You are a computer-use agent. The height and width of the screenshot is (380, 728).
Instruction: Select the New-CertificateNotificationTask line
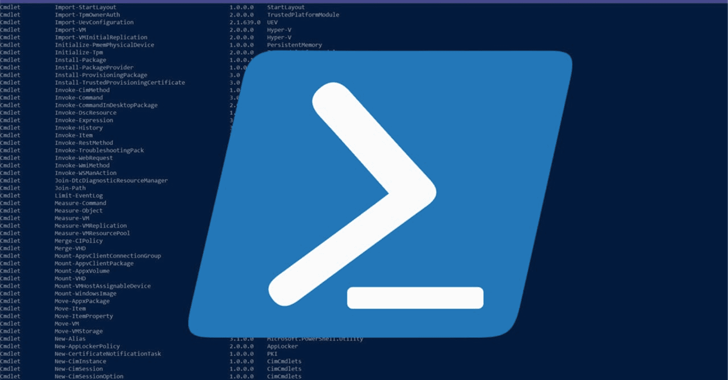pyautogui.click(x=108, y=354)
